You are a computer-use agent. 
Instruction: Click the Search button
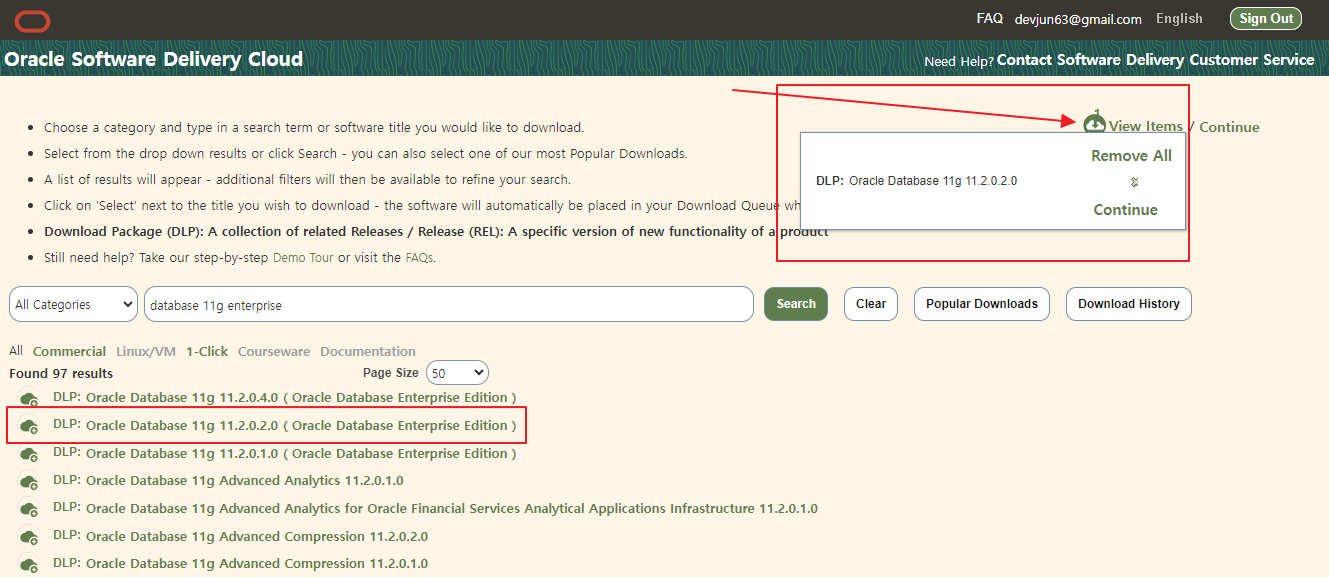796,304
